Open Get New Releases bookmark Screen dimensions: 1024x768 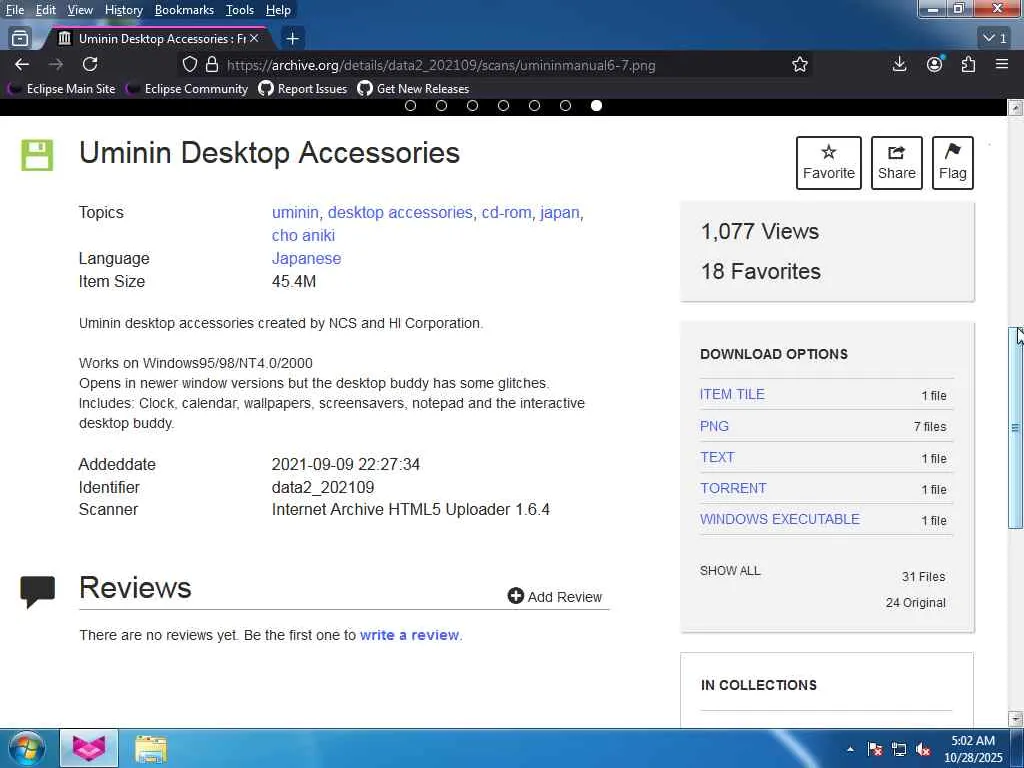(414, 88)
